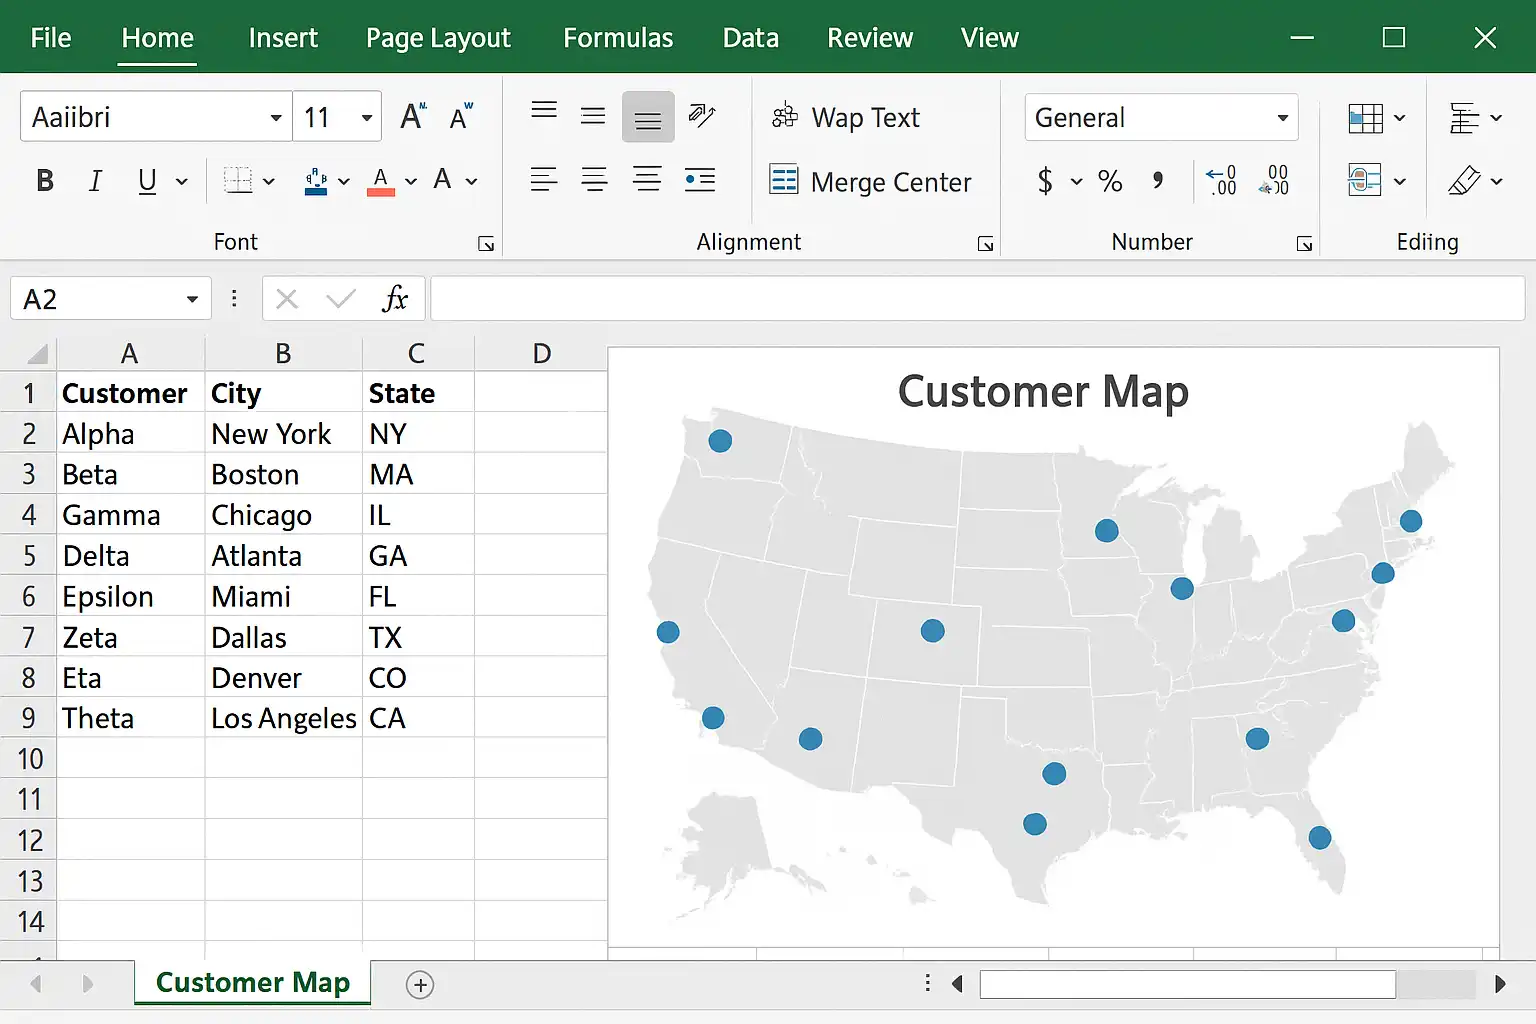This screenshot has height=1024, width=1536.
Task: Open the Formulas ribbon tab
Action: pos(618,38)
